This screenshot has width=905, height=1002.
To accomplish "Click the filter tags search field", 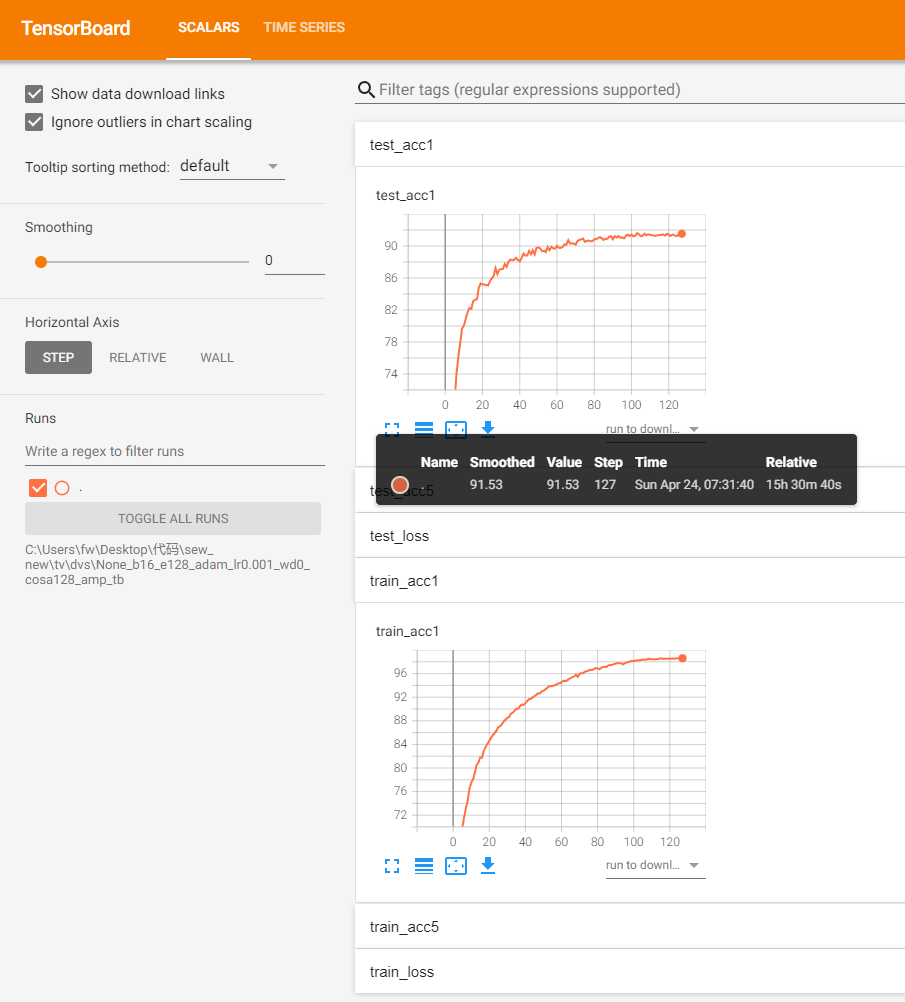I will tap(600, 89).
